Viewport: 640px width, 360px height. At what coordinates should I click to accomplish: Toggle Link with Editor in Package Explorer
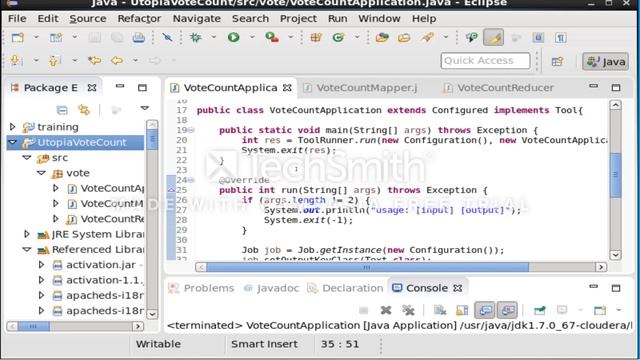pos(84,110)
